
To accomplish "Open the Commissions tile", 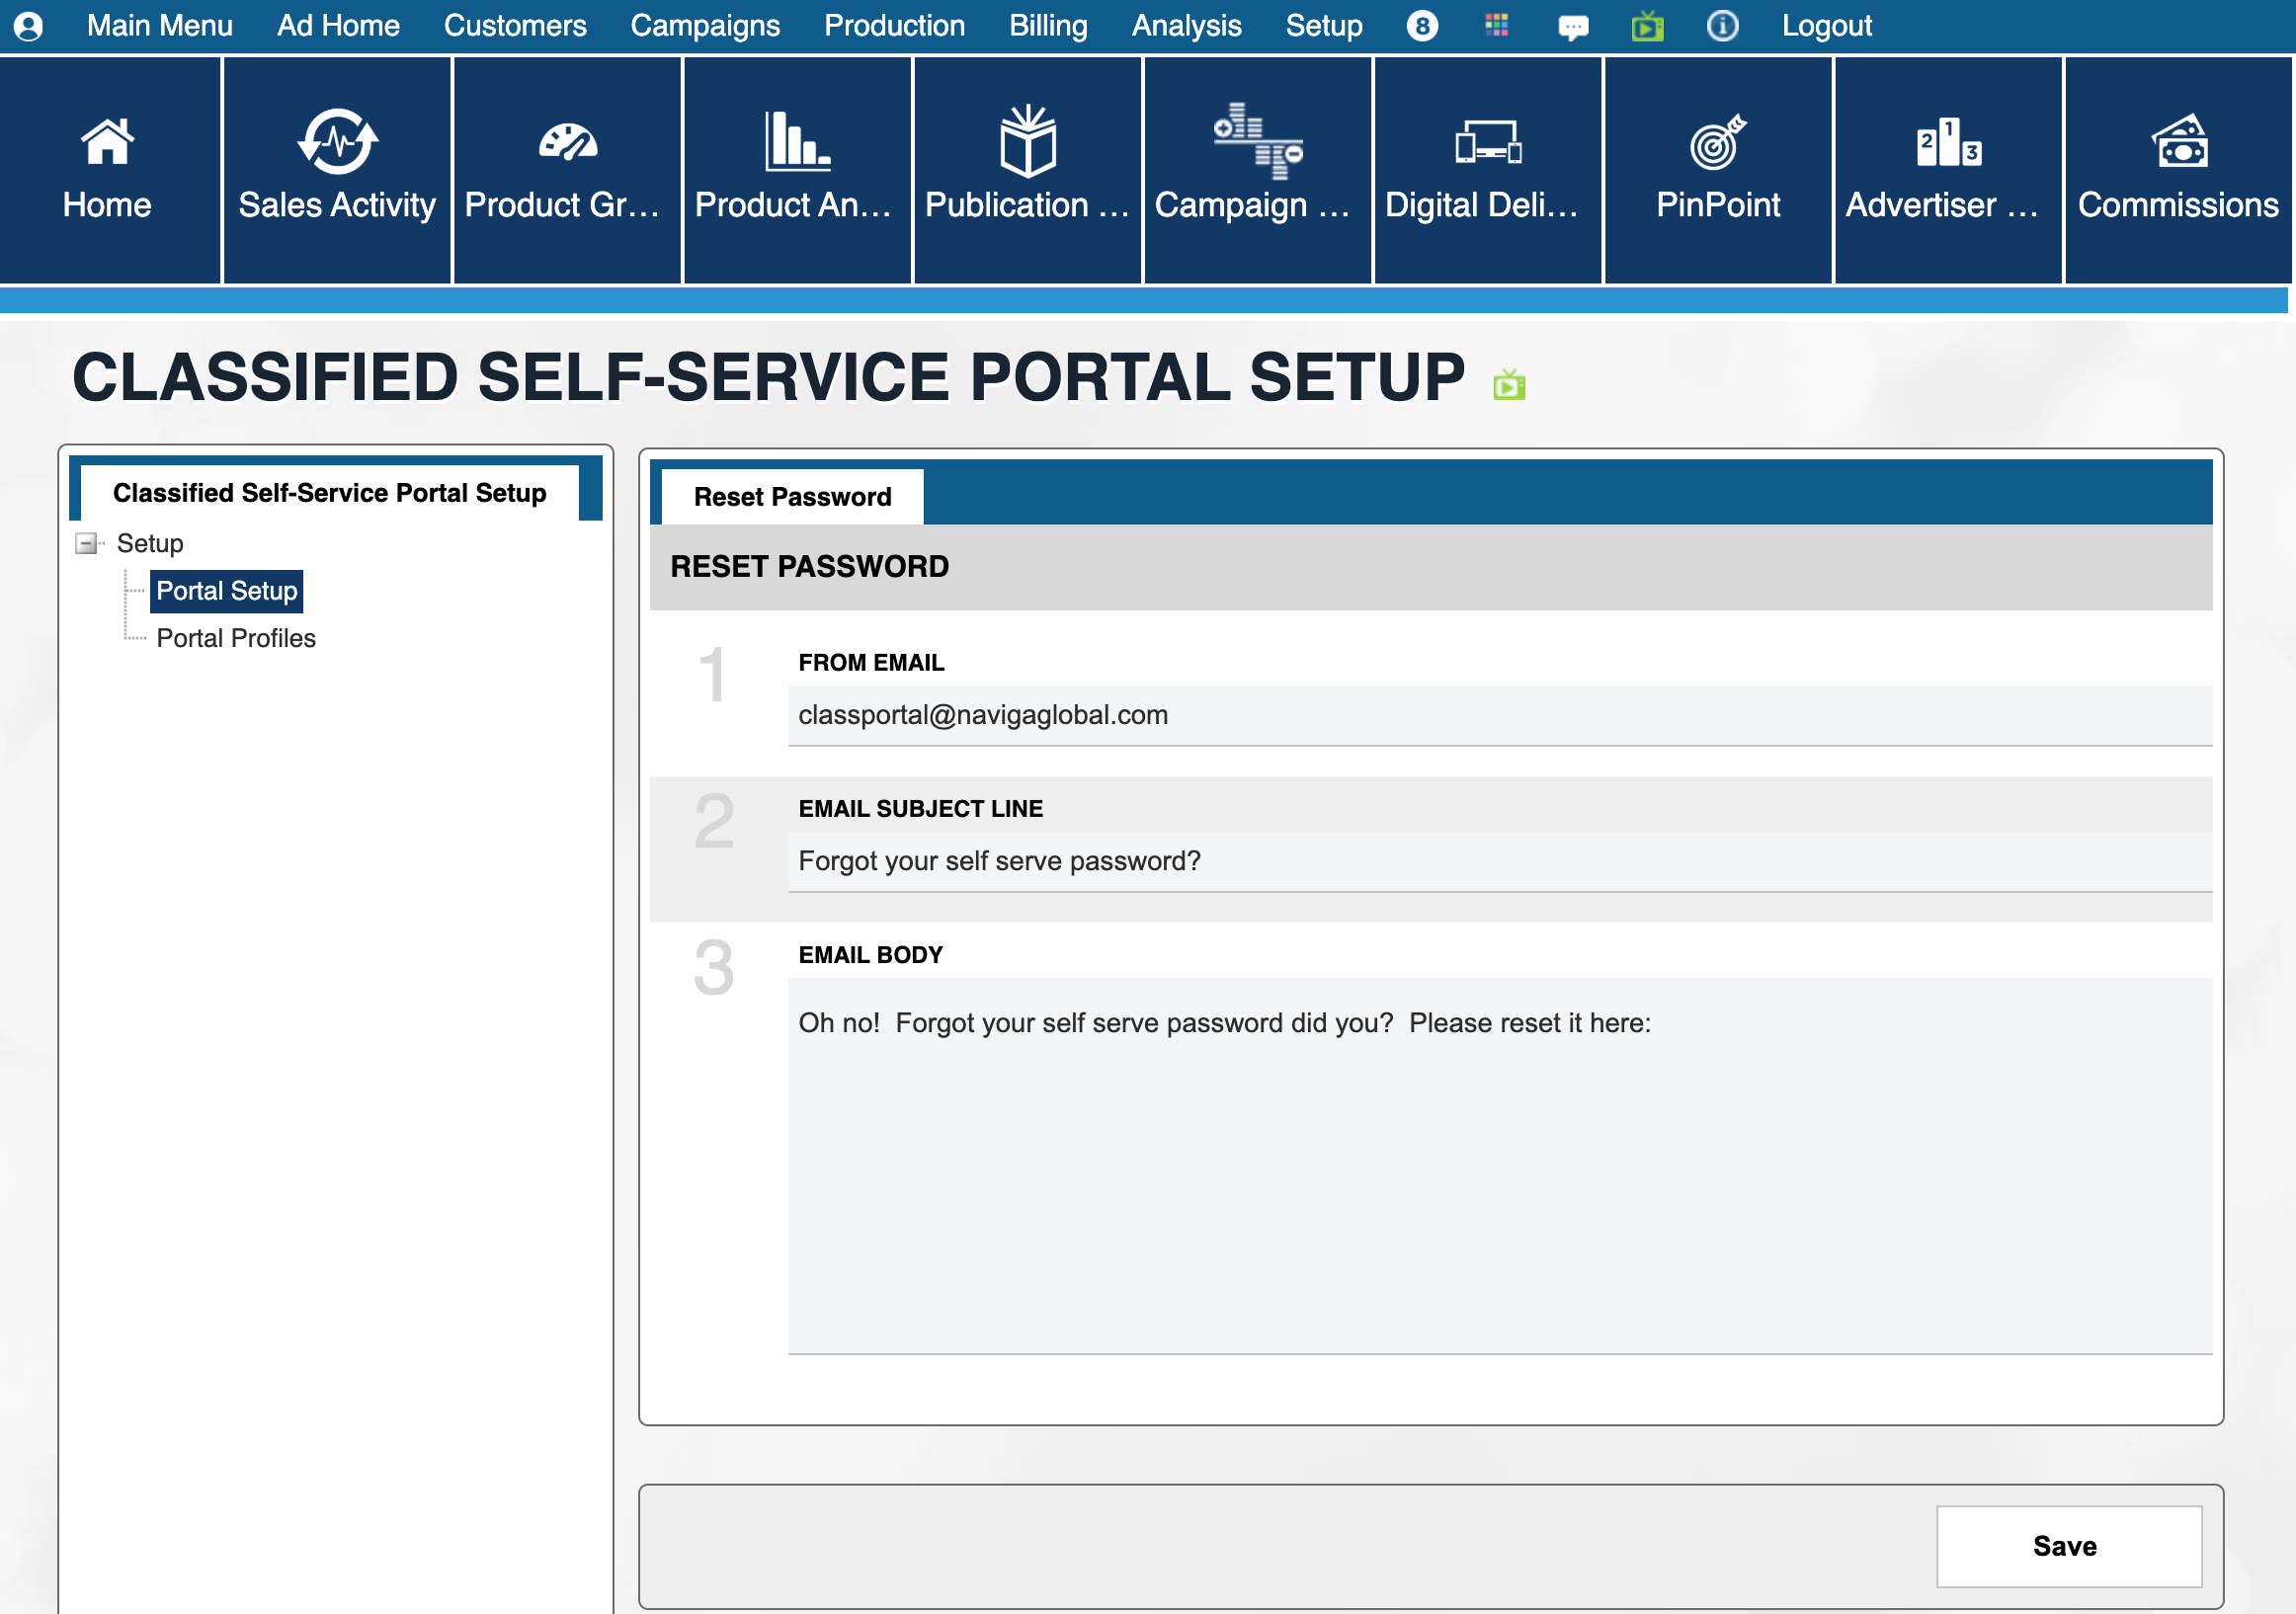I will (x=2177, y=169).
